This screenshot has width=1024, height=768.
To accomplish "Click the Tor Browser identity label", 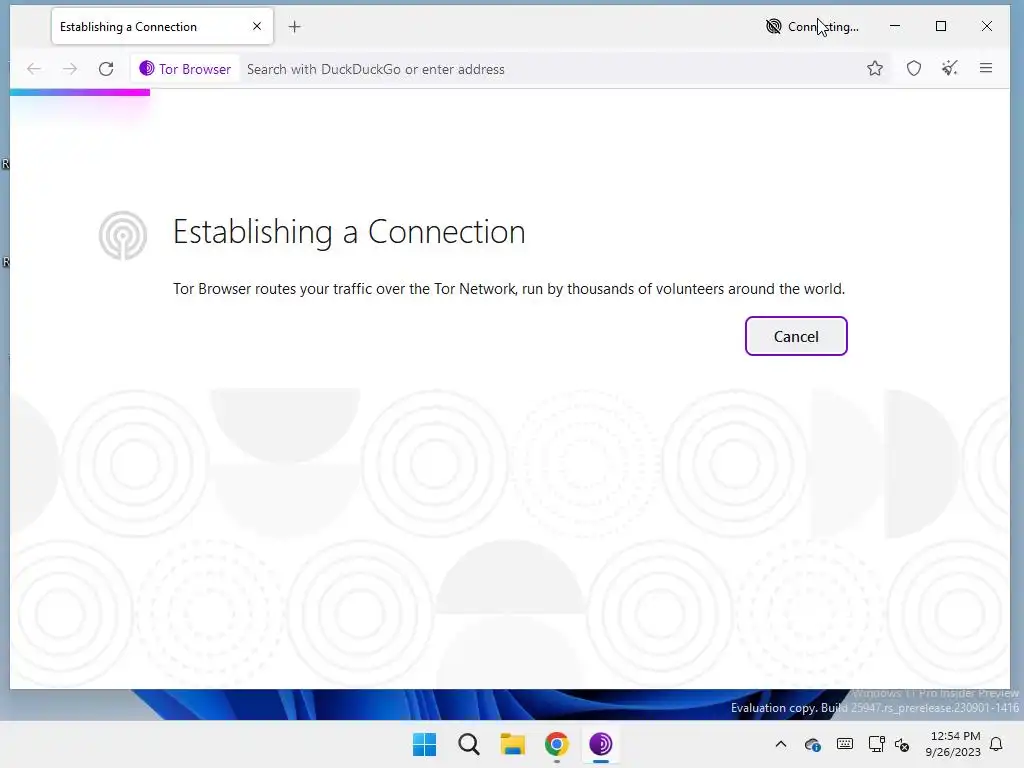I will tap(185, 69).
